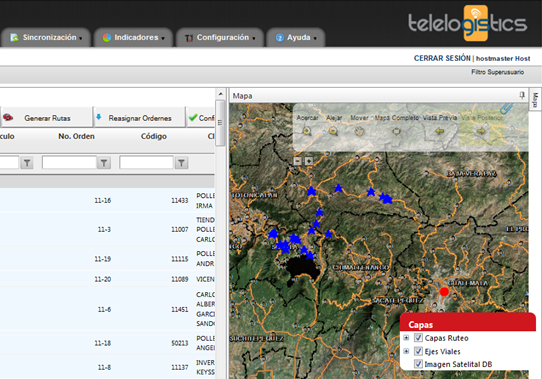This screenshot has width=542, height=379.
Task: Select the Mover hand pan tool
Action: 359,131
